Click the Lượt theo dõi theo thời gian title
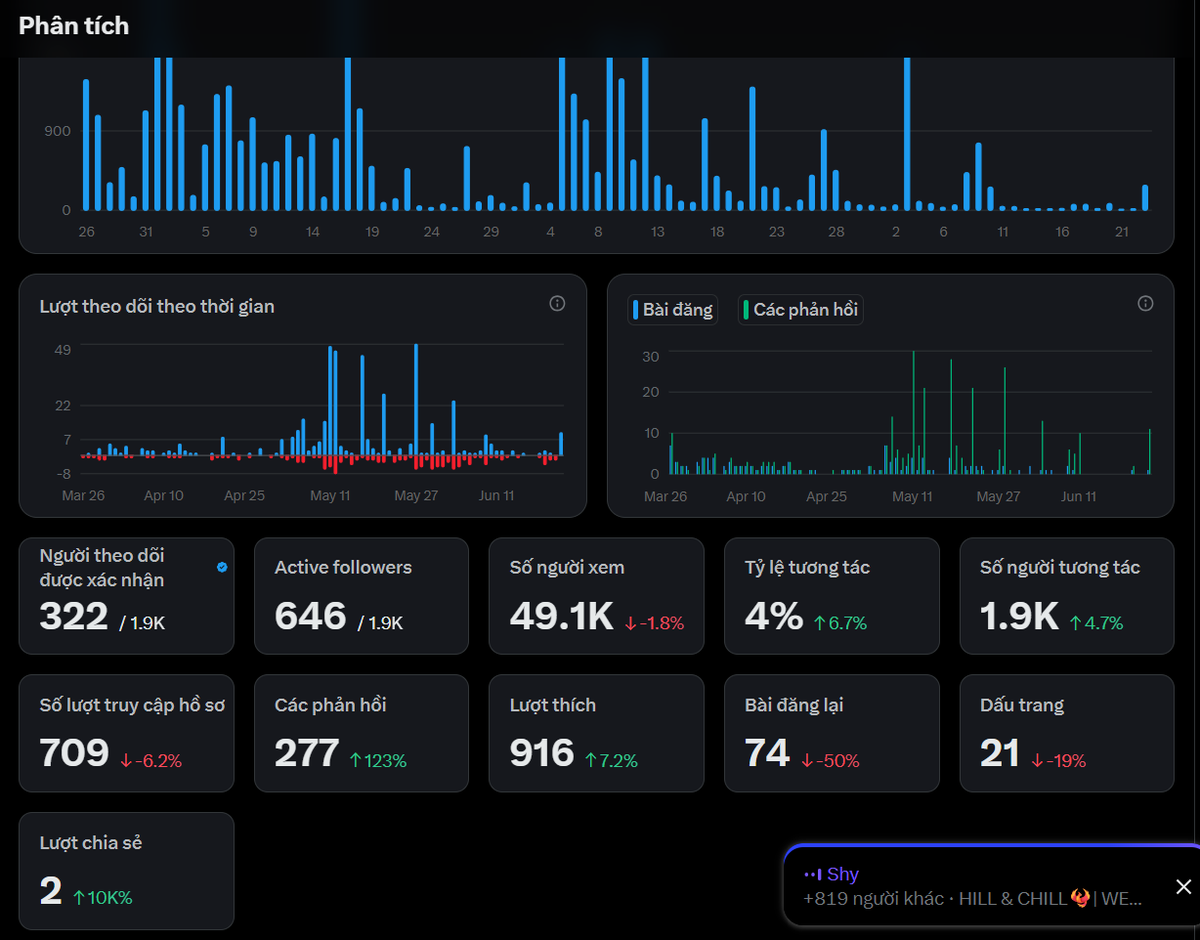 point(157,306)
